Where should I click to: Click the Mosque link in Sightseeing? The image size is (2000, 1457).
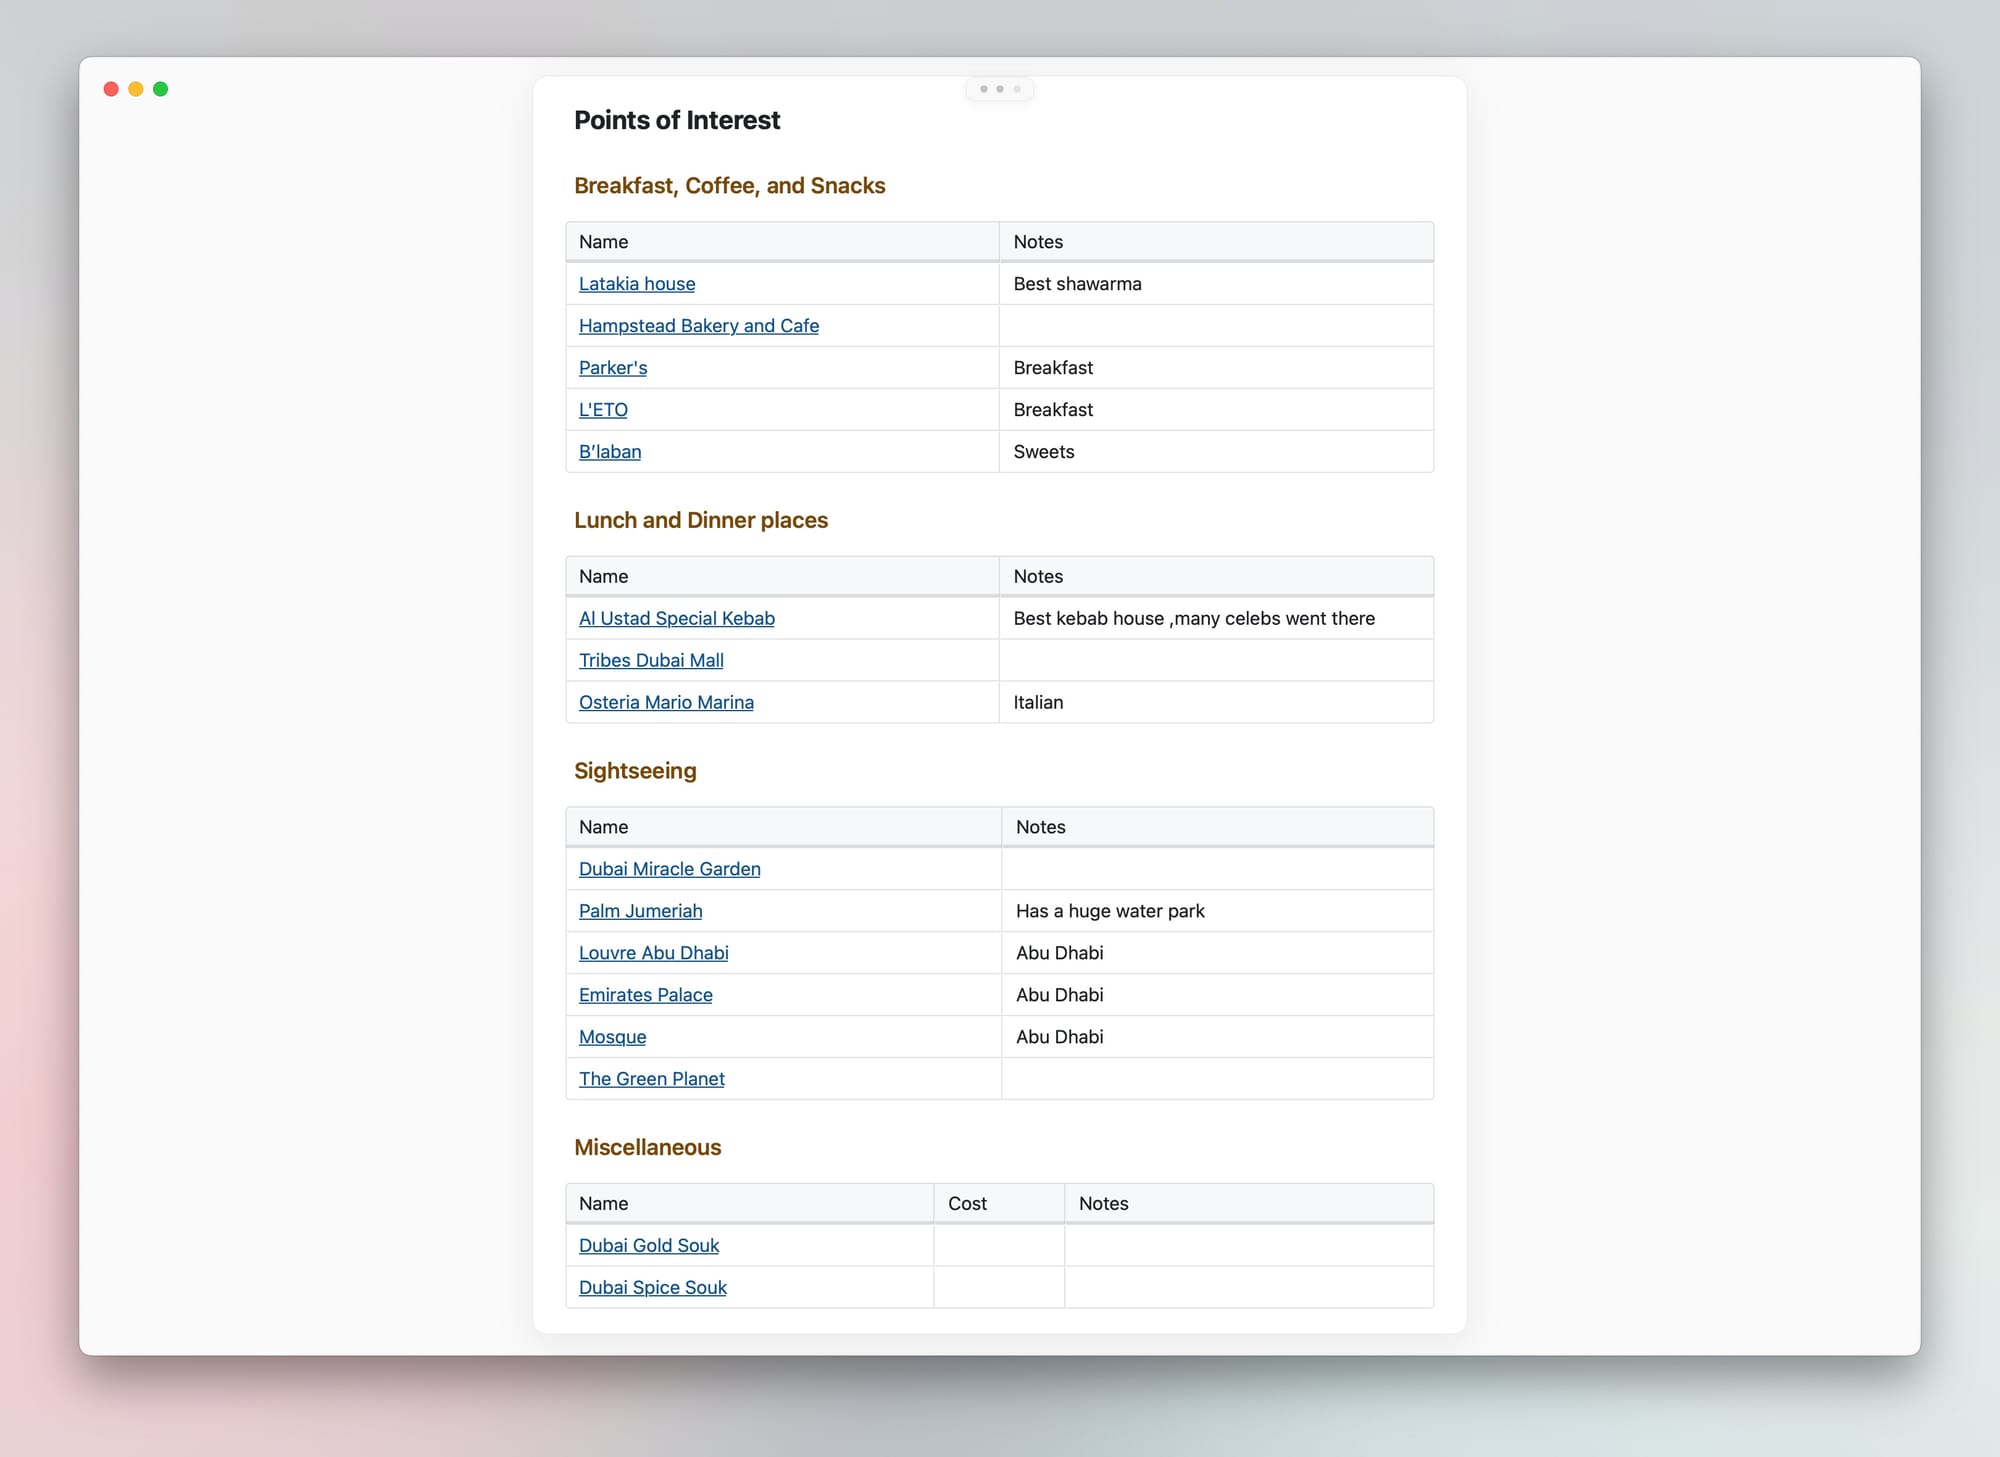612,1036
